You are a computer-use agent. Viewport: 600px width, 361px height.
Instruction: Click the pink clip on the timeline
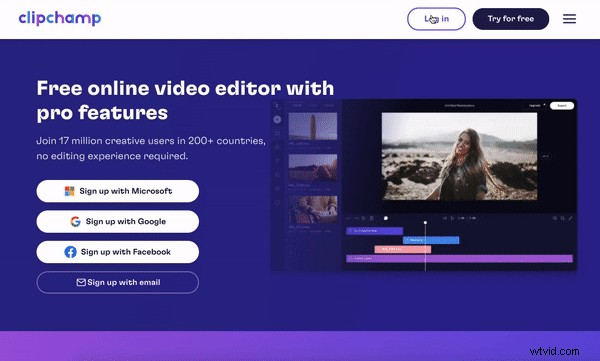point(403,249)
